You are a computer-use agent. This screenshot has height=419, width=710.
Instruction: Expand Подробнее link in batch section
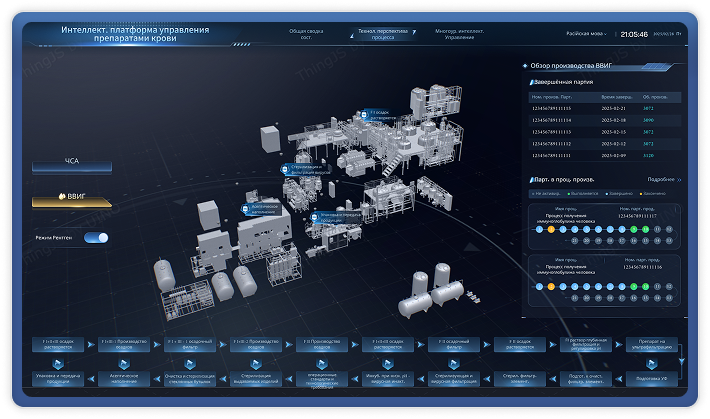pyautogui.click(x=664, y=179)
